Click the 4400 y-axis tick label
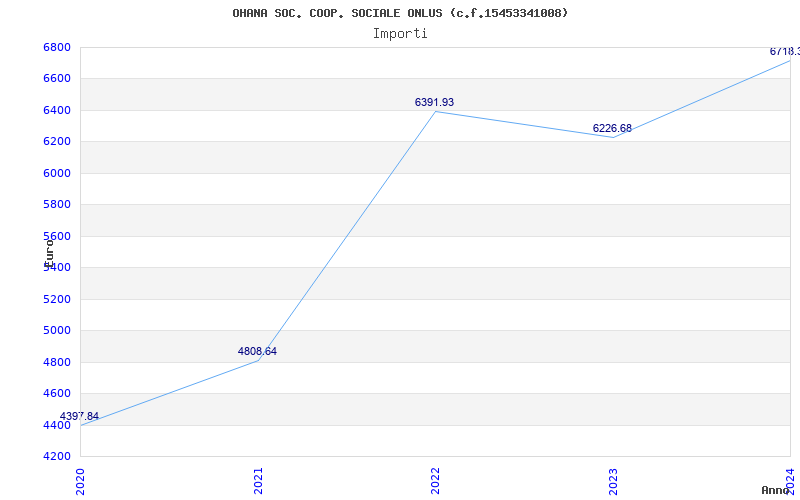The height and width of the screenshot is (500, 800). tap(57, 425)
